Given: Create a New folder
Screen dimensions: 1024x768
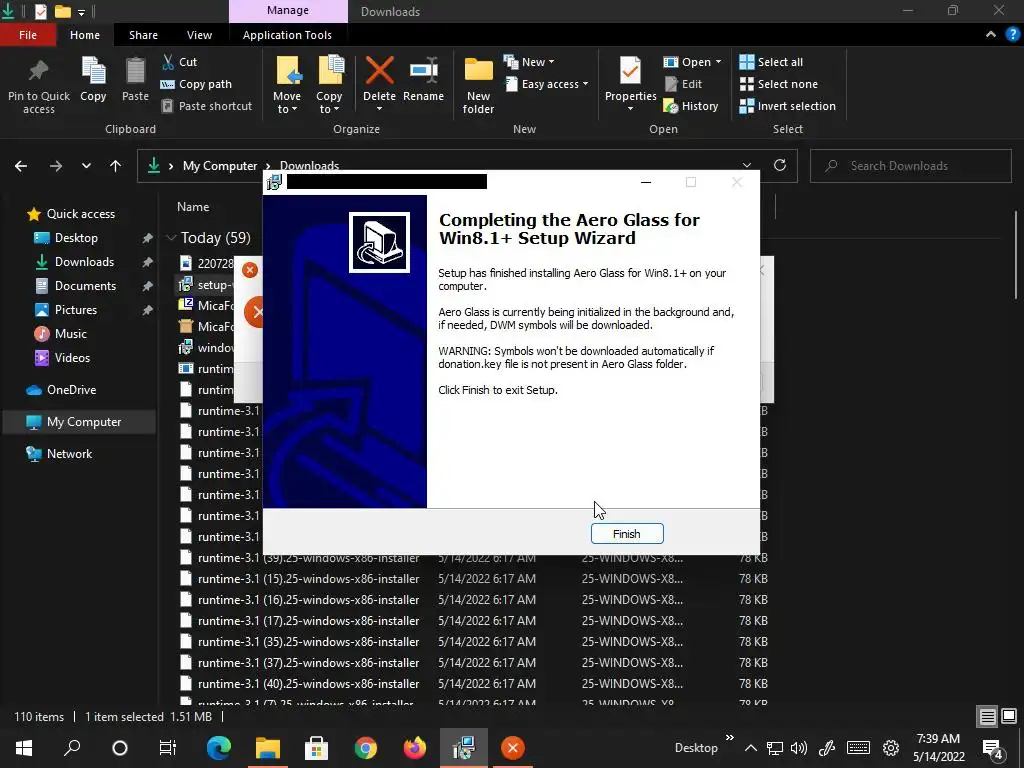Looking at the screenshot, I should point(478,86).
